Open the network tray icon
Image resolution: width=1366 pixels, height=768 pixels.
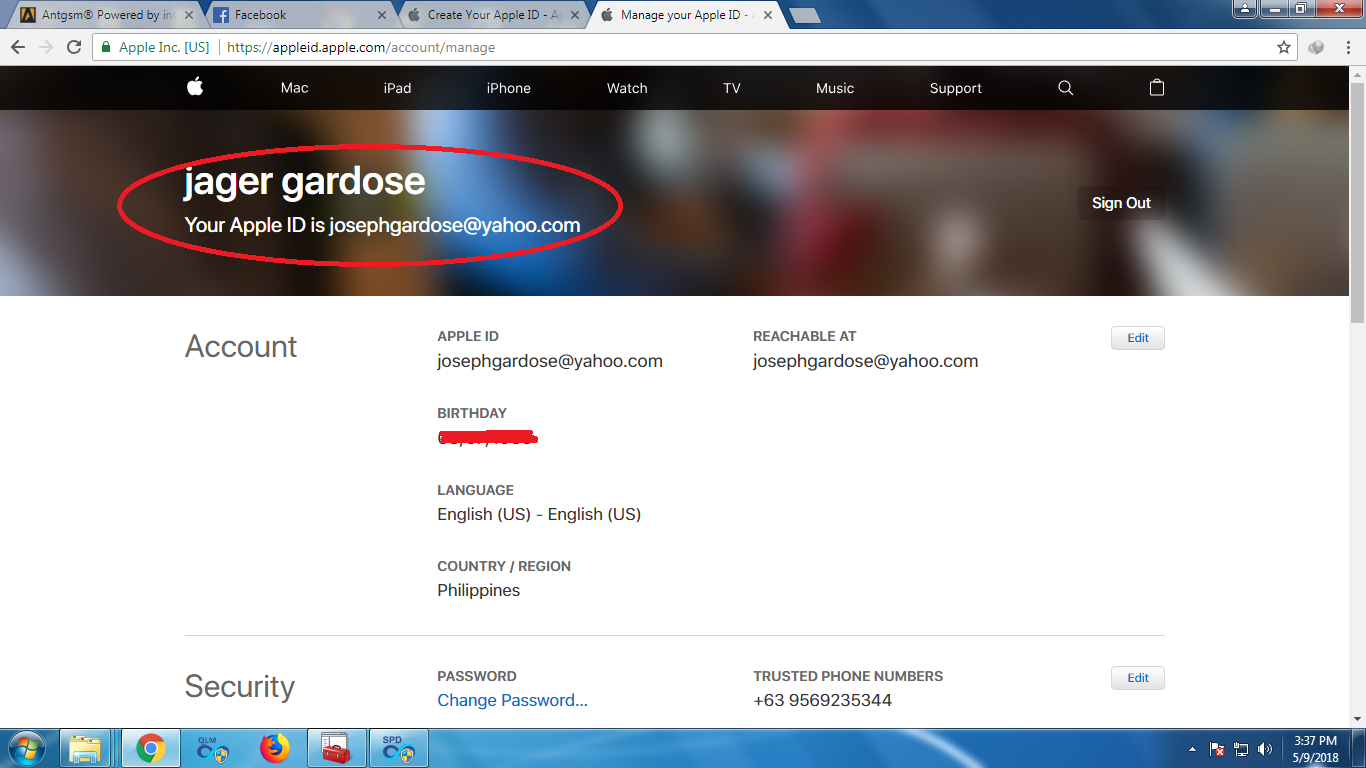[x=1241, y=749]
